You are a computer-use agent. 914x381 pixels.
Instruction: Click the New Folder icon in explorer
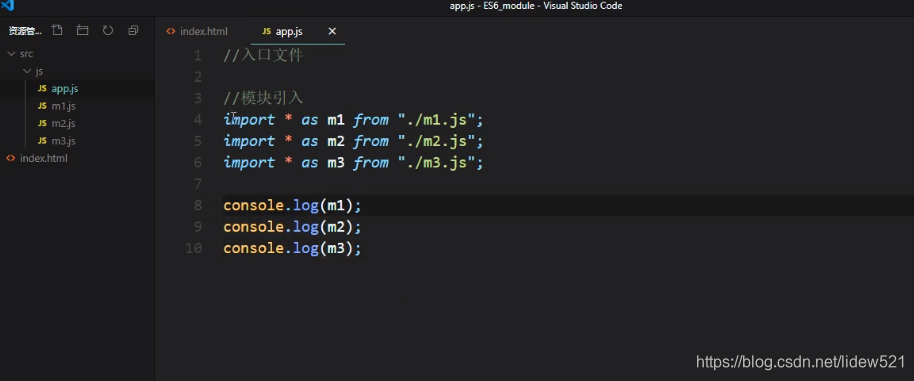82,30
